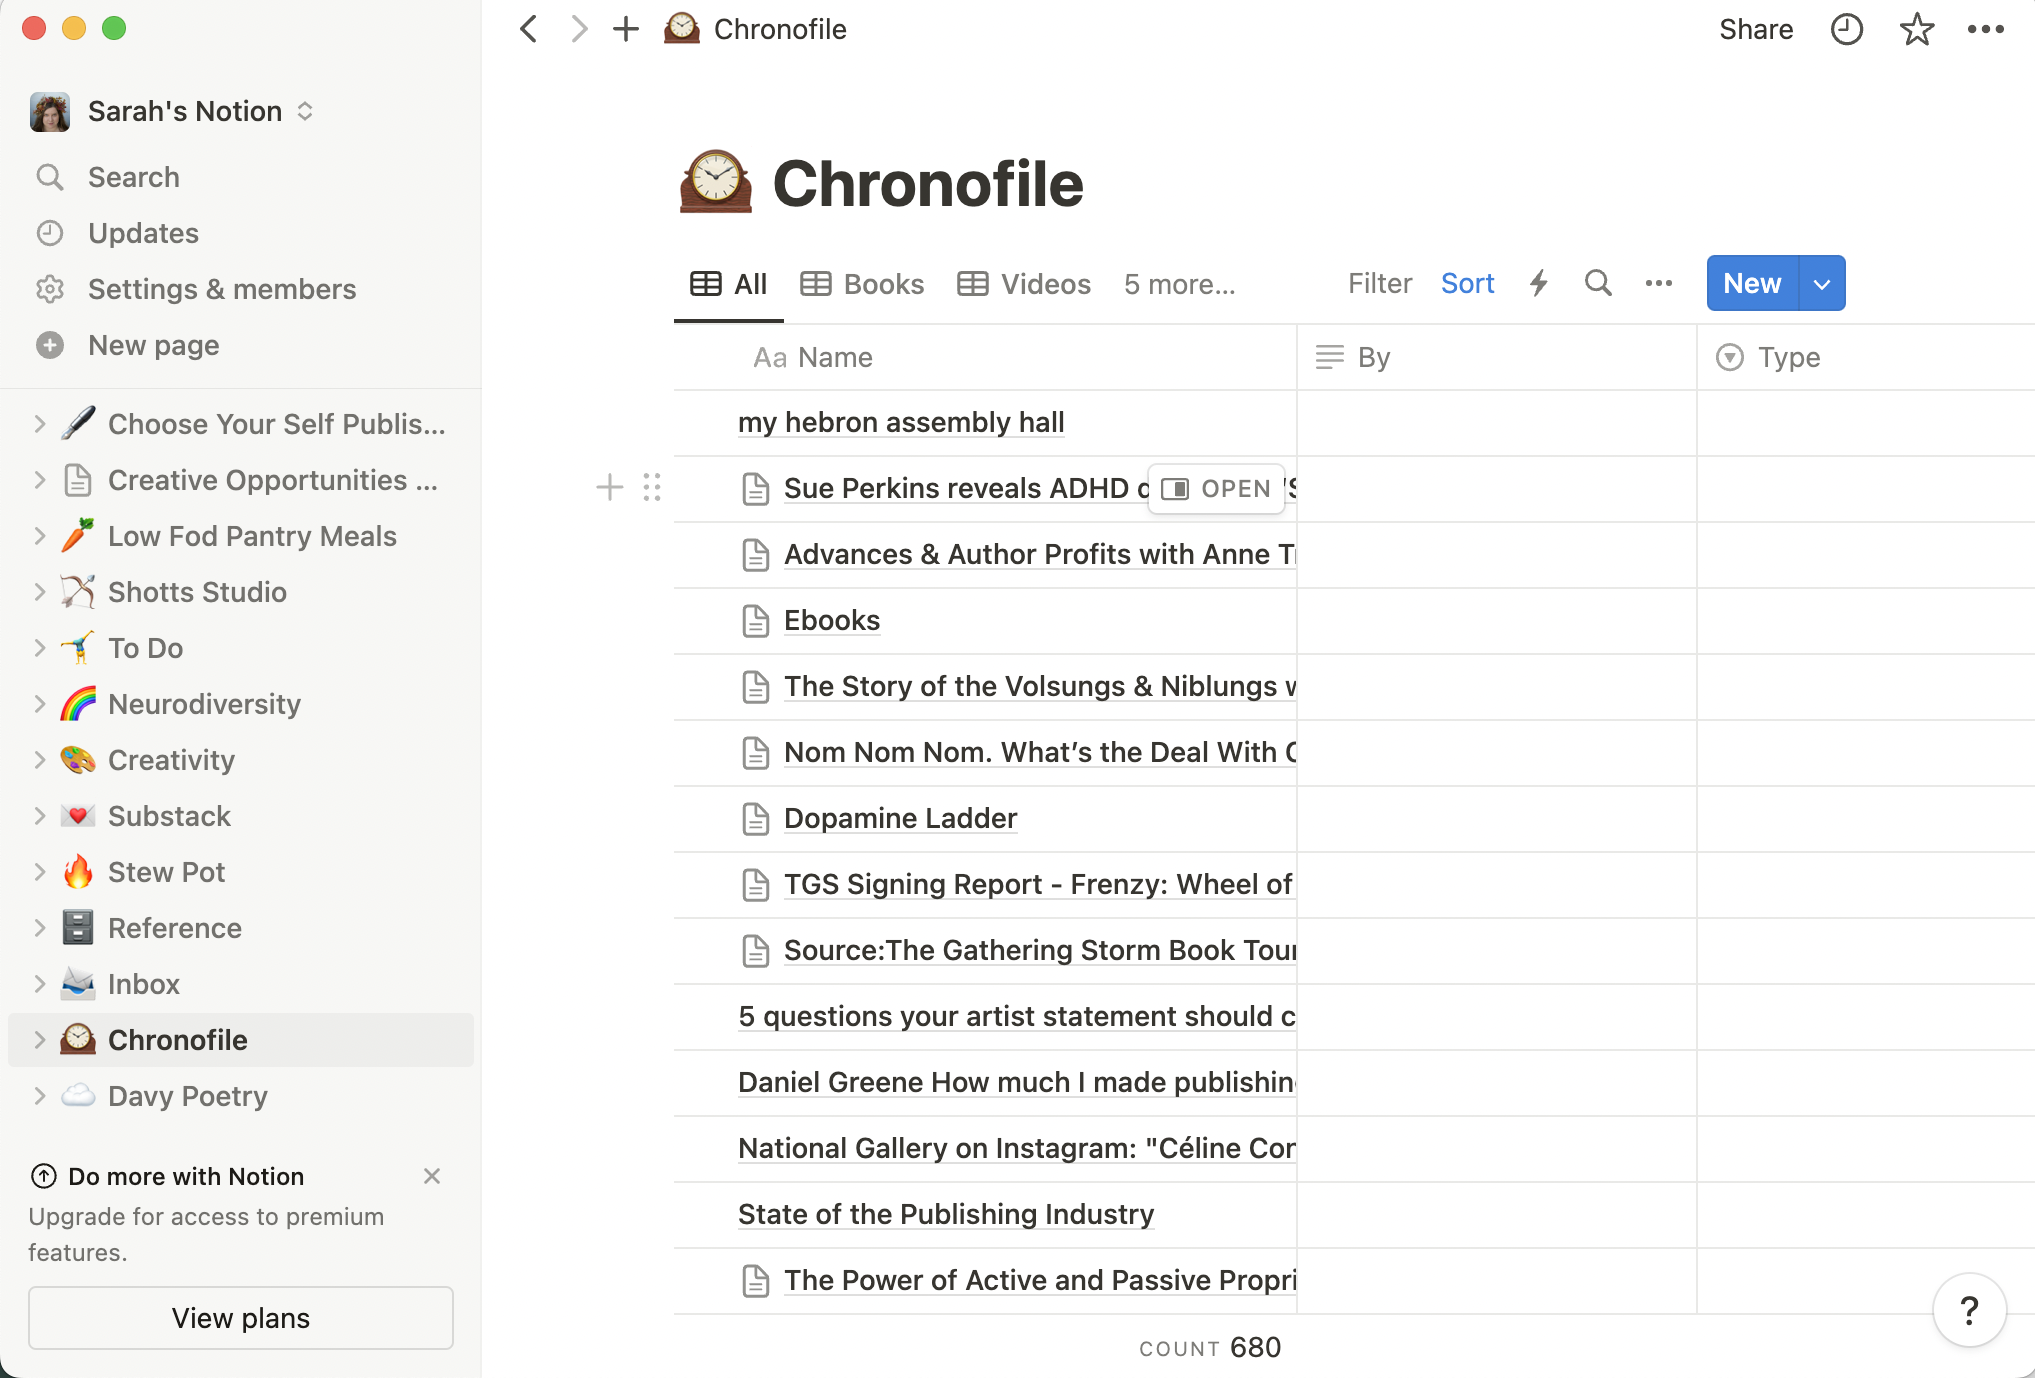This screenshot has width=2035, height=1378.
Task: Open page history via clock icon
Action: (1846, 30)
